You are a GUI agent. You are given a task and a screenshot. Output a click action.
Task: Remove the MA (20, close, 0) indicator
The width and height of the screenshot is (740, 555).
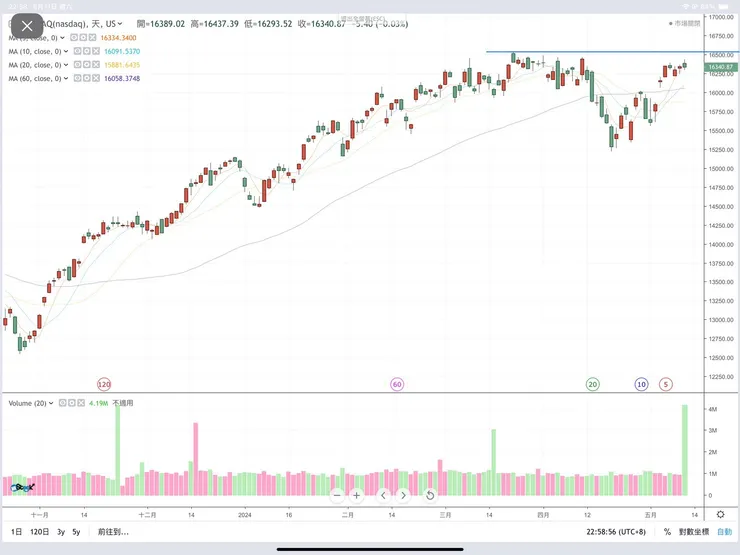point(96,65)
